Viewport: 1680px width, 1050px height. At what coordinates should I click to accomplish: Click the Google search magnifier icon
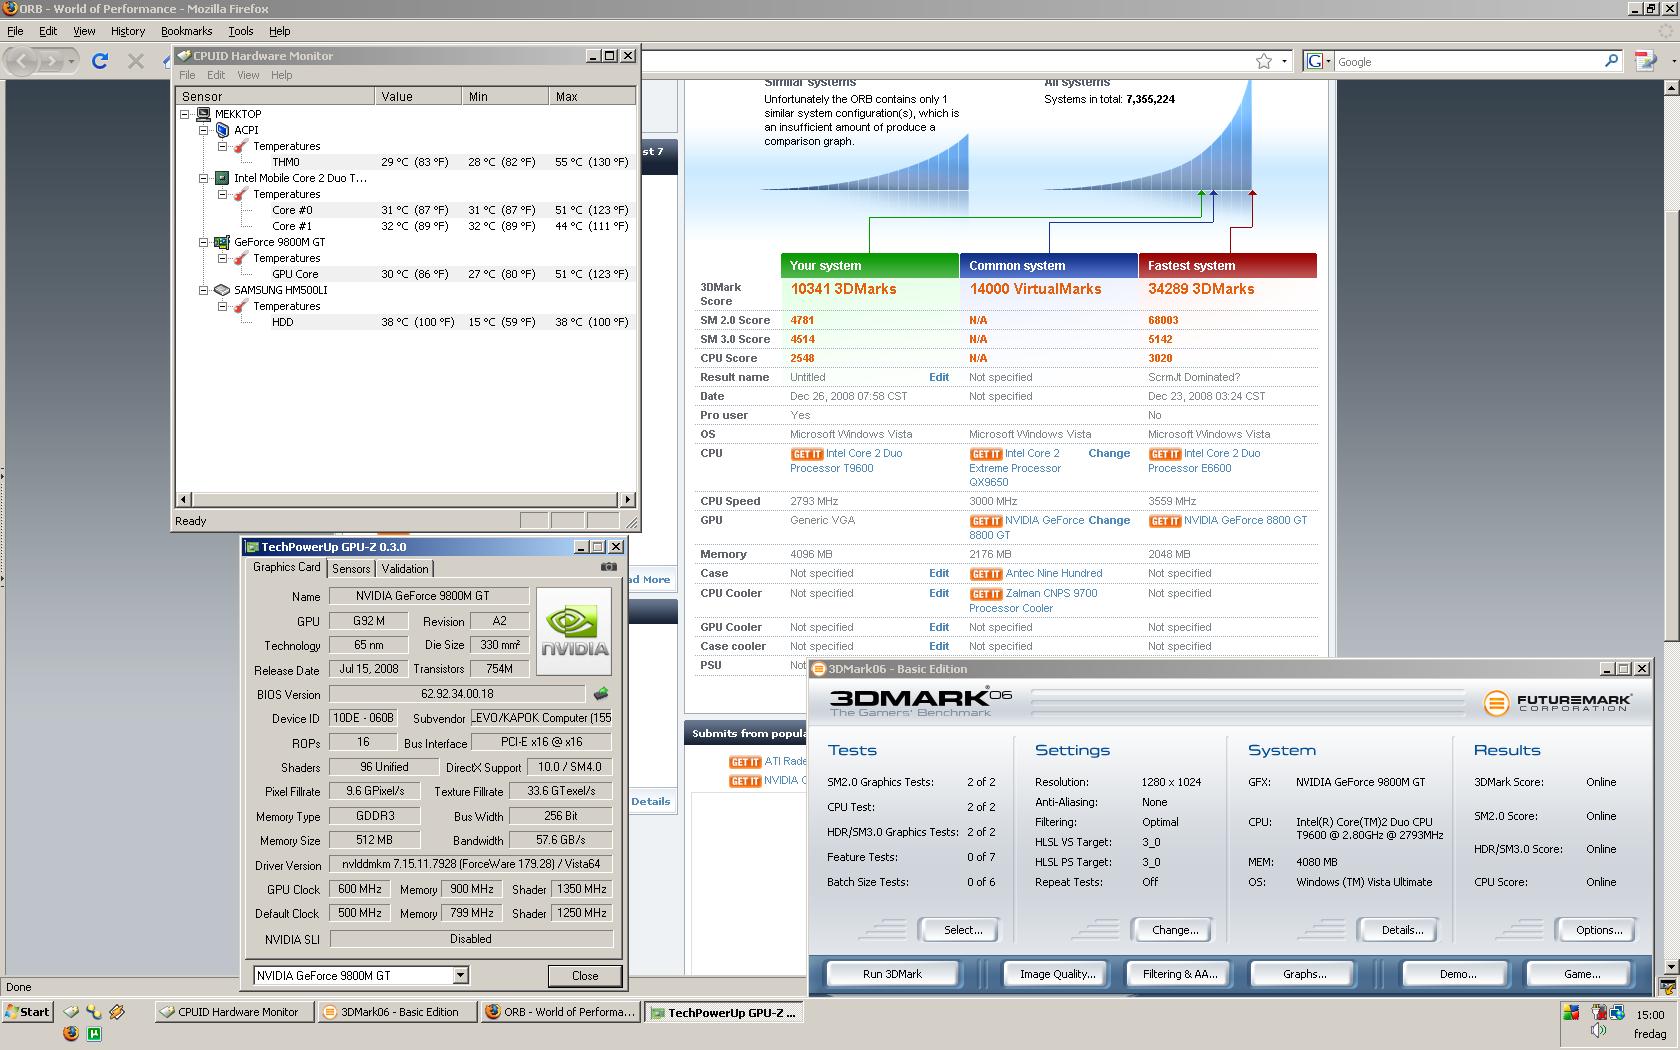coord(1611,61)
